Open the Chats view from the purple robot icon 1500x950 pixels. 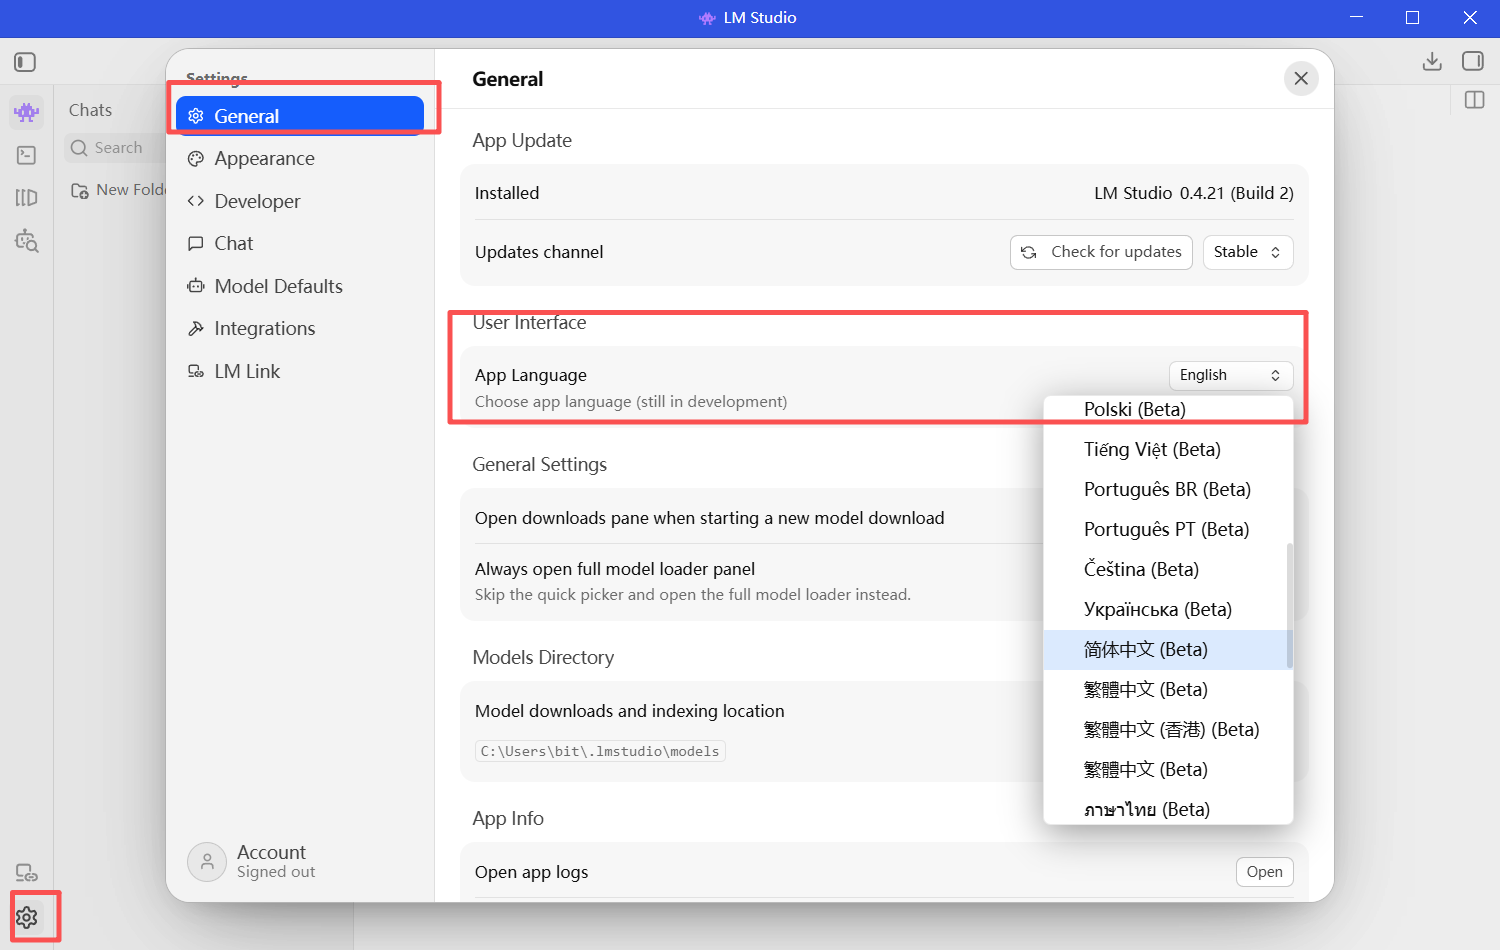tap(27, 112)
